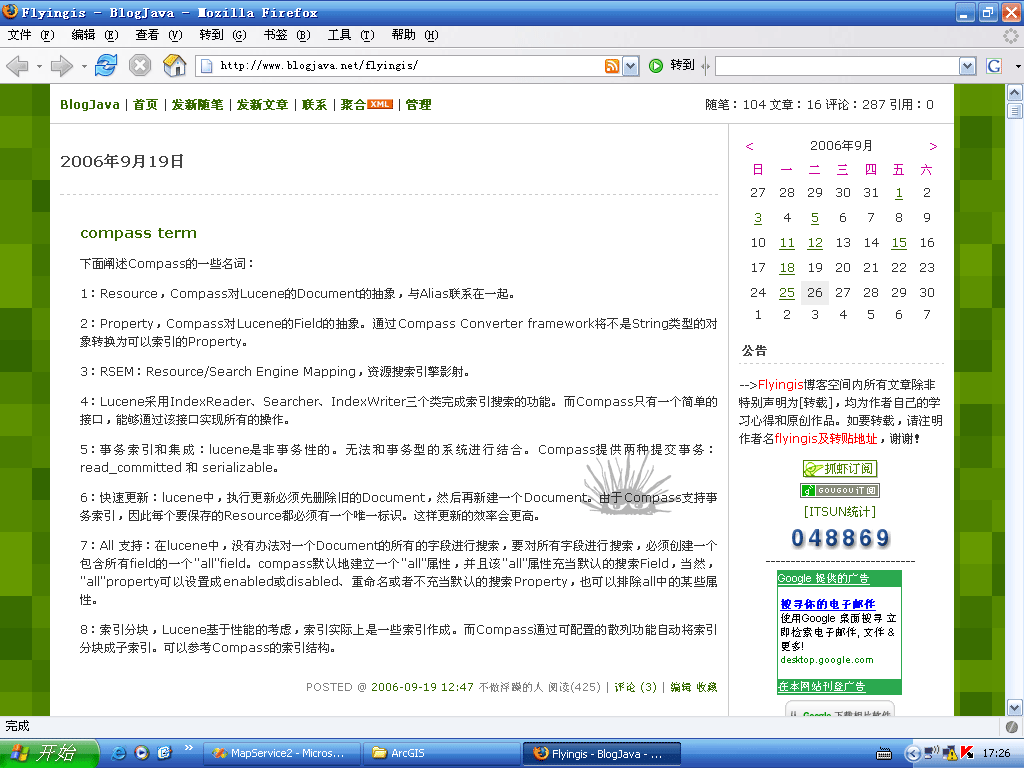Click the Google search input box
Screen dimensions: 1024x768
click(x=837, y=66)
